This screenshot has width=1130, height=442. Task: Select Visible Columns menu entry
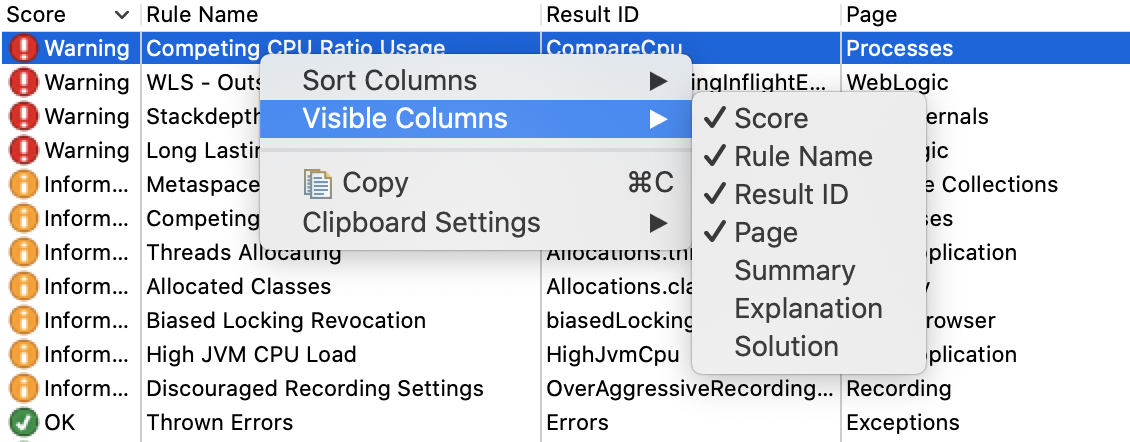404,119
